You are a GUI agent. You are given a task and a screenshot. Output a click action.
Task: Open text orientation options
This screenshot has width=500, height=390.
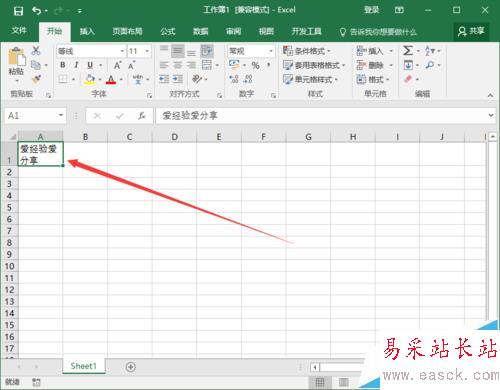(x=197, y=79)
